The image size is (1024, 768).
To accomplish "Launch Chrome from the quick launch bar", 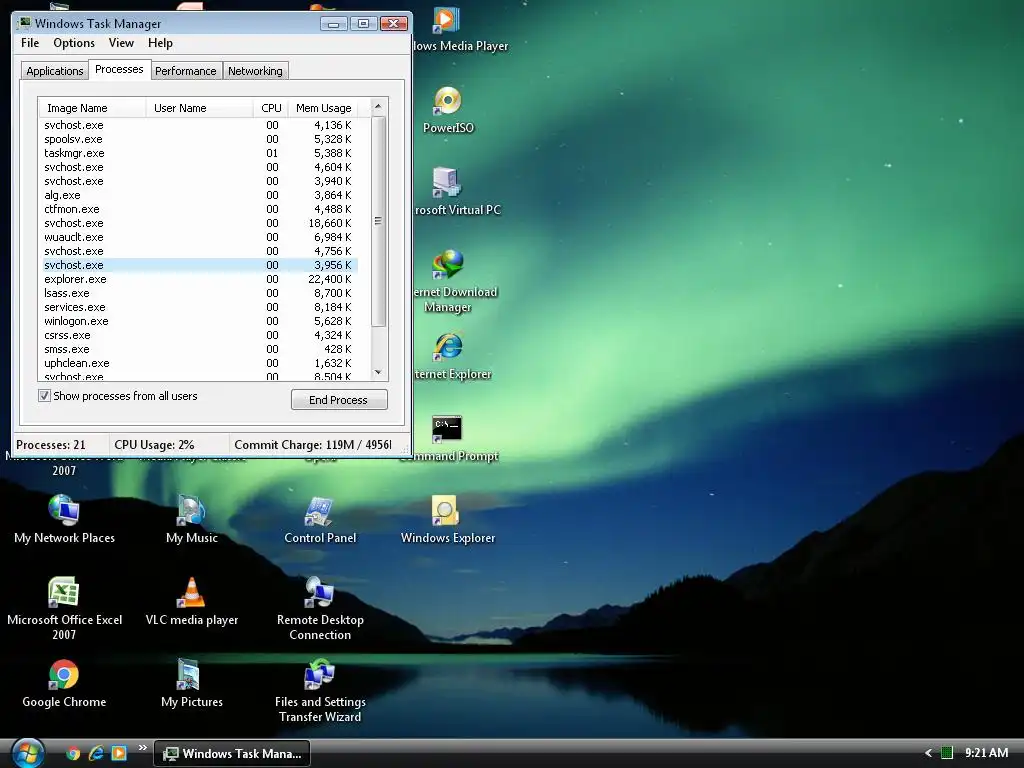I will [73, 753].
